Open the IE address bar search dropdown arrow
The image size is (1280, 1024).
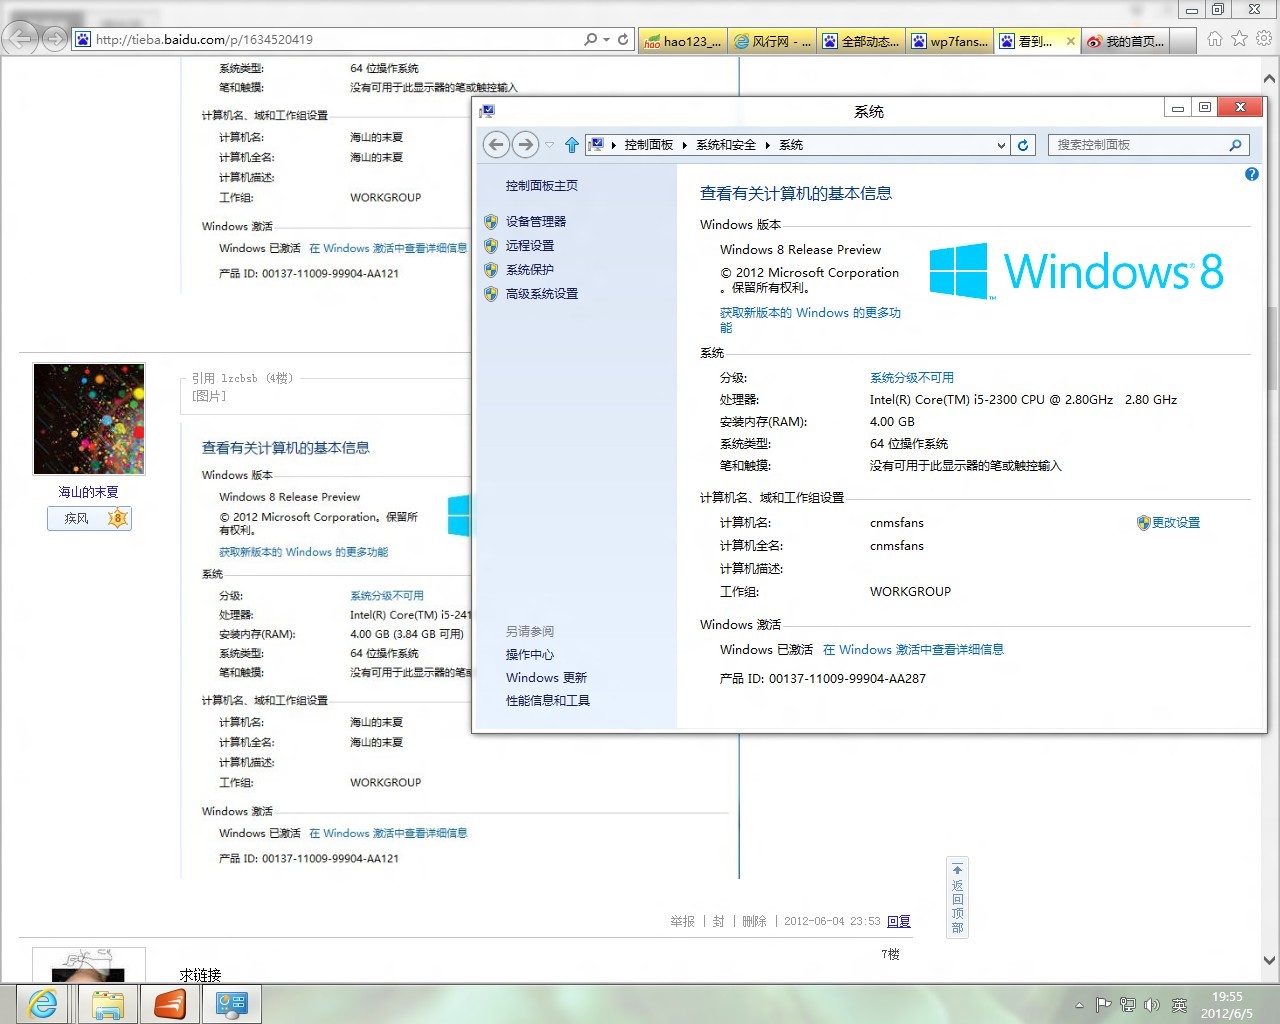pos(606,39)
